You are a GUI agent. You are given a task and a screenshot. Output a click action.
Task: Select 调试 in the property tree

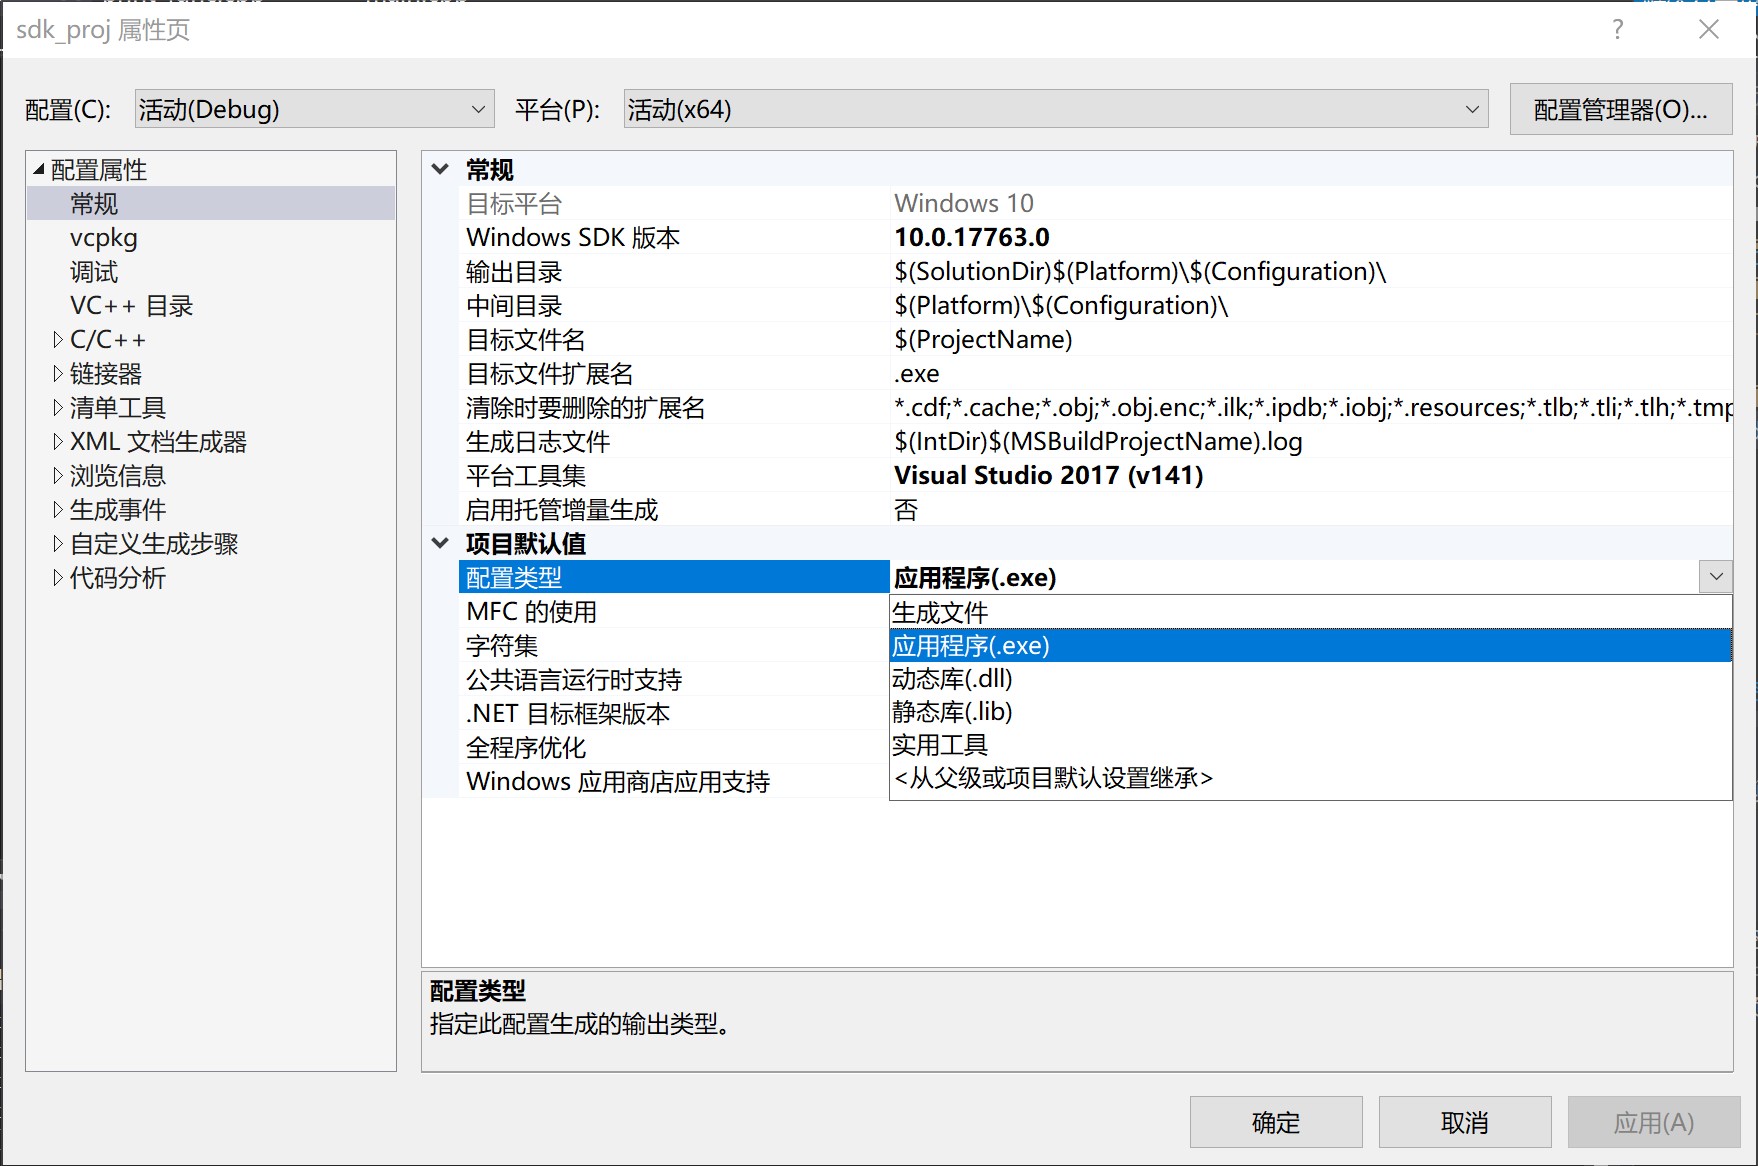click(94, 272)
